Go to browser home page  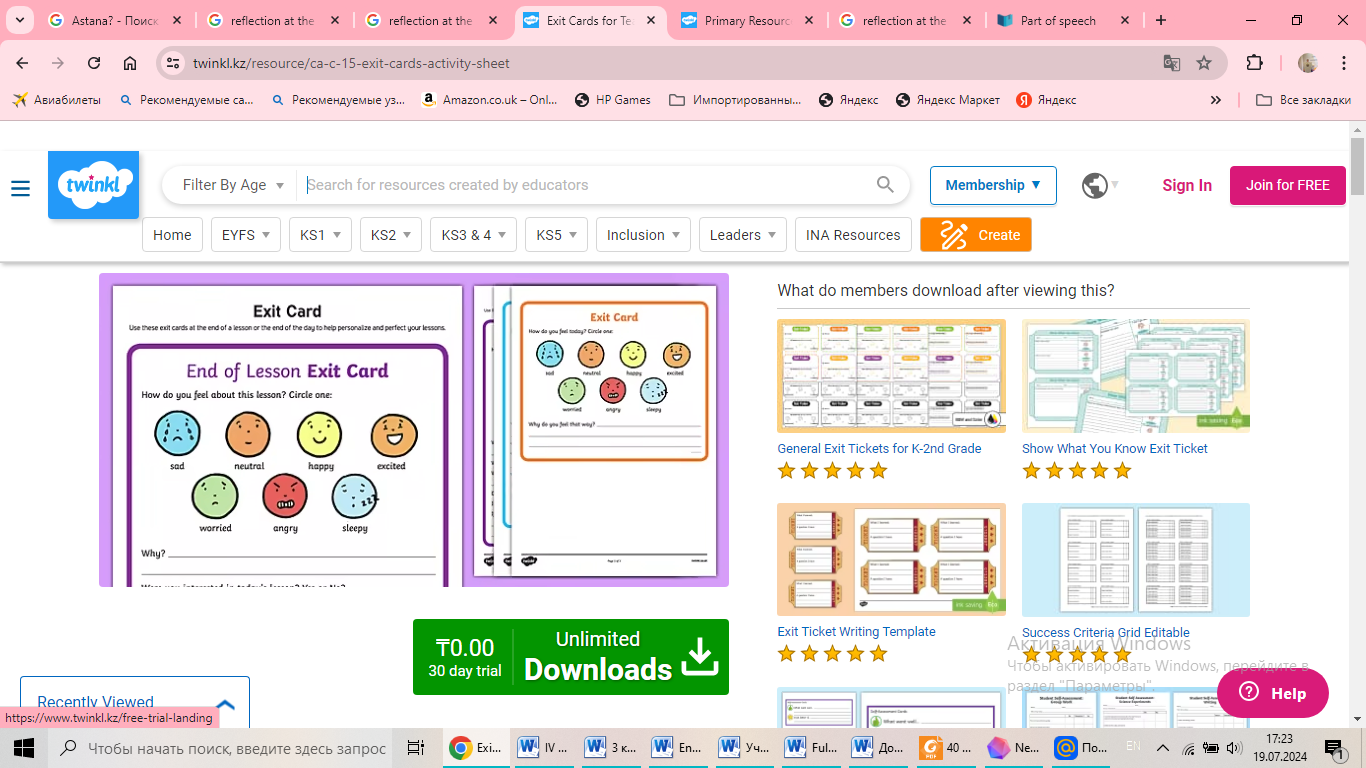(130, 63)
